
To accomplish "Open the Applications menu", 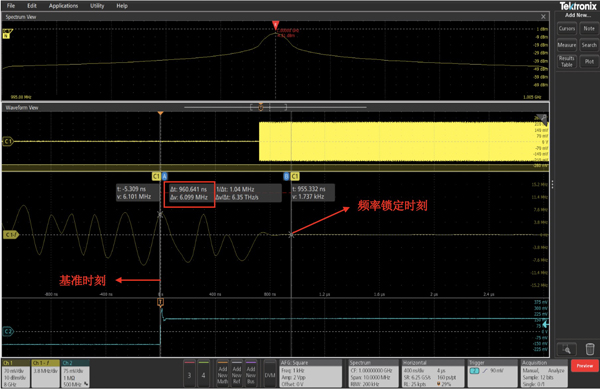I will click(x=64, y=6).
